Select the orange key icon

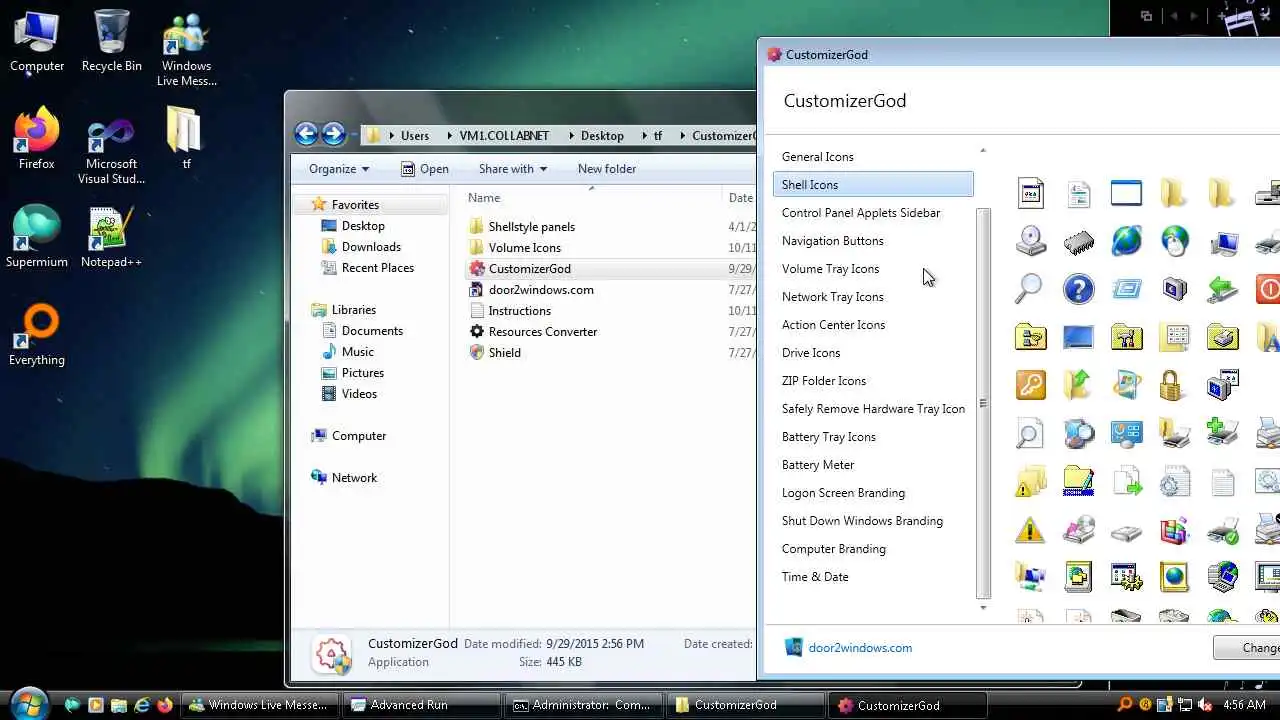(1030, 385)
